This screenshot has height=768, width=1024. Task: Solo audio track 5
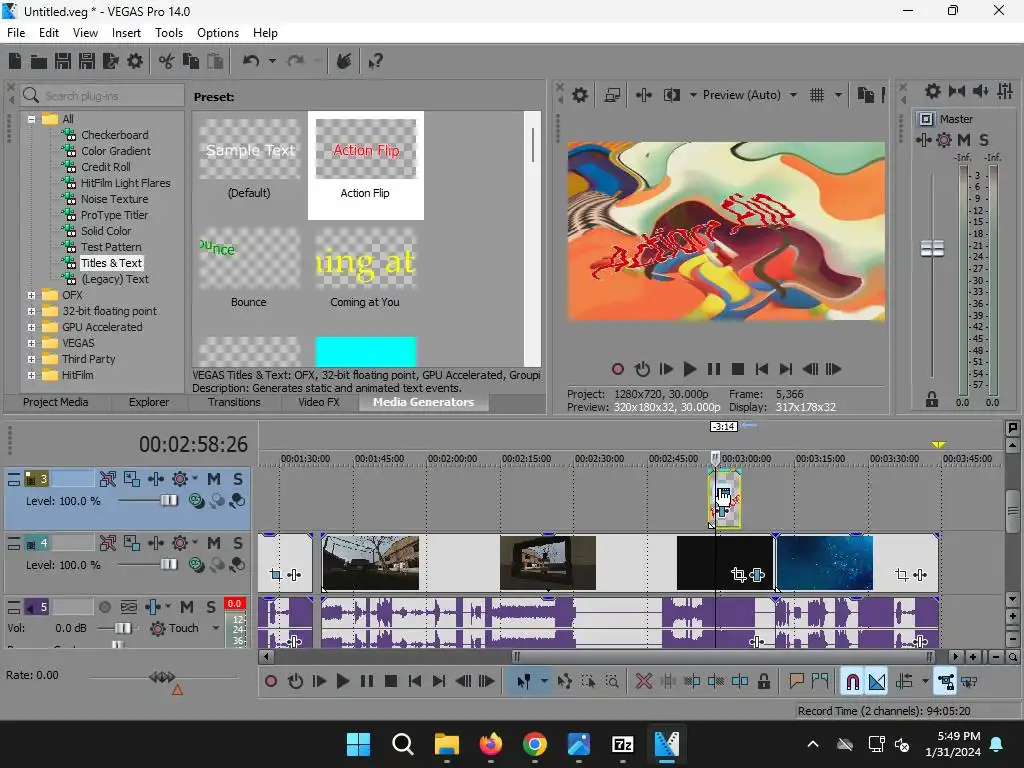210,607
